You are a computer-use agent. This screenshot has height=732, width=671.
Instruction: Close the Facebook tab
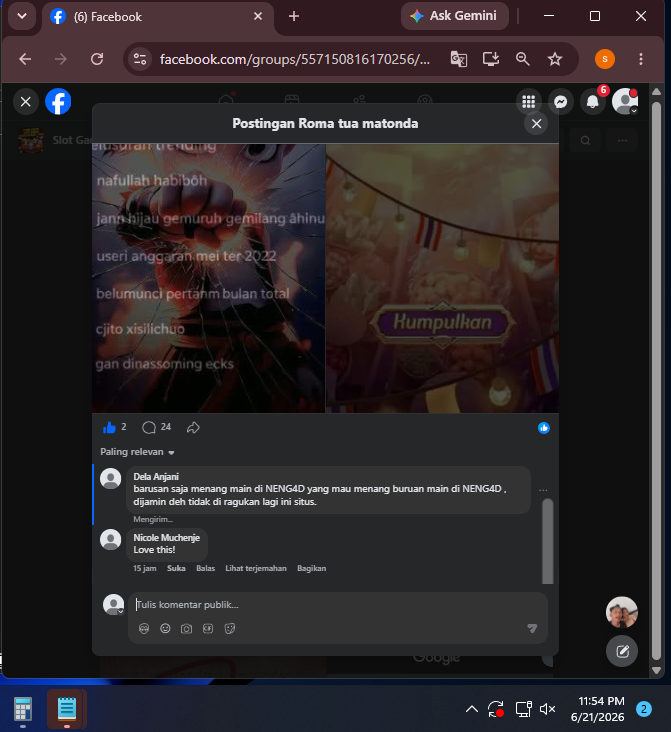(x=258, y=16)
